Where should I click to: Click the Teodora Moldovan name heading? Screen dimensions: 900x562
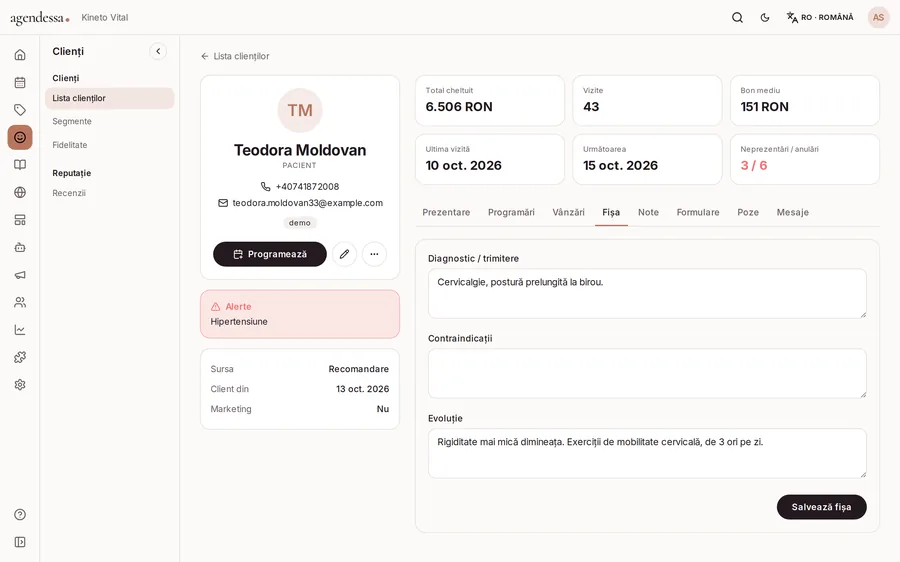[x=300, y=150]
